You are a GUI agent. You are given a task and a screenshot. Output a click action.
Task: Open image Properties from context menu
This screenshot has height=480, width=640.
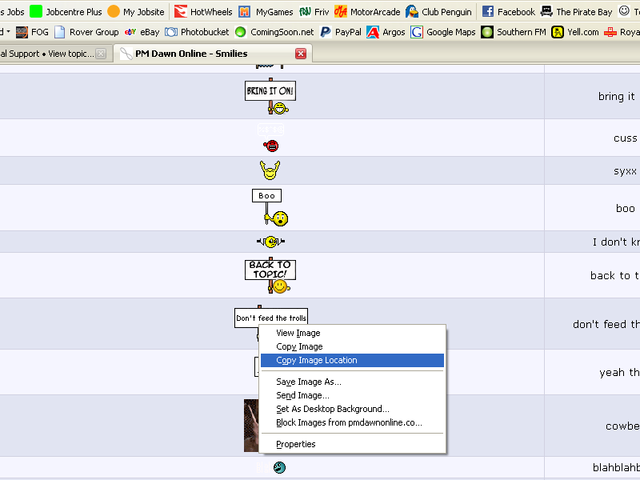click(295, 444)
